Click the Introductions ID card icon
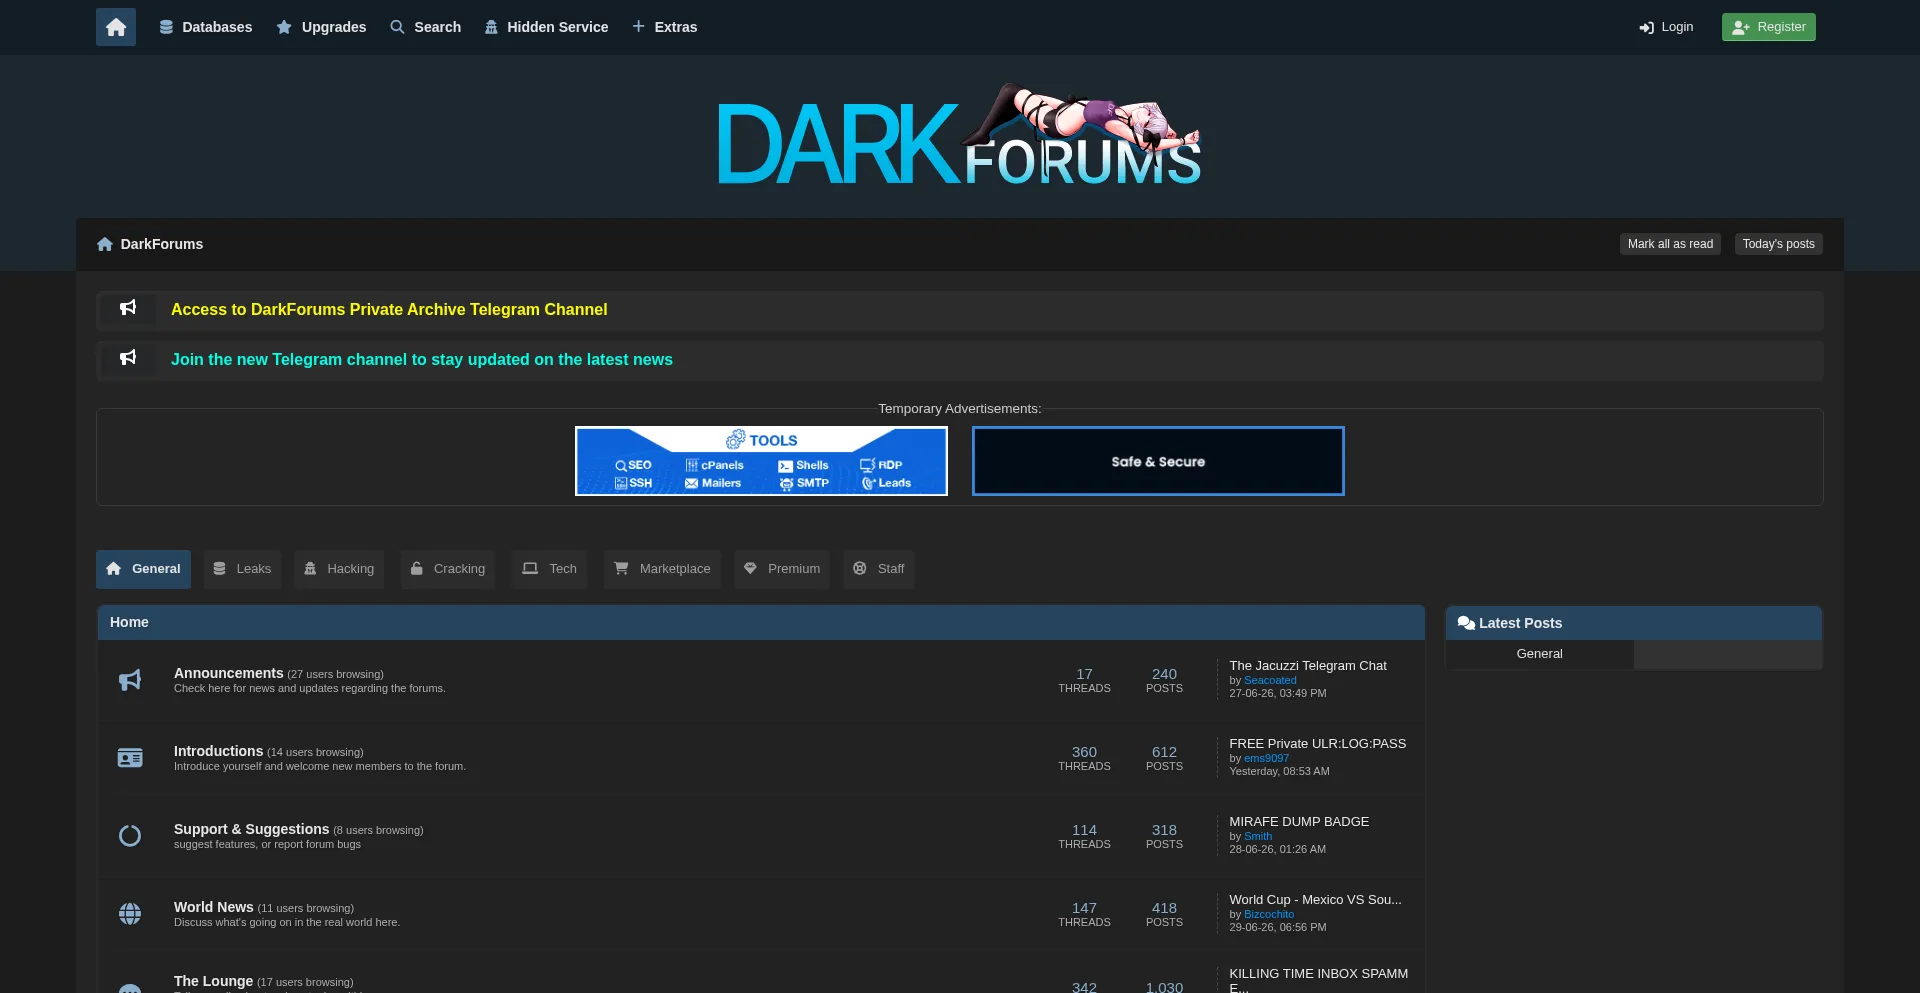The image size is (1920, 993). click(x=130, y=758)
